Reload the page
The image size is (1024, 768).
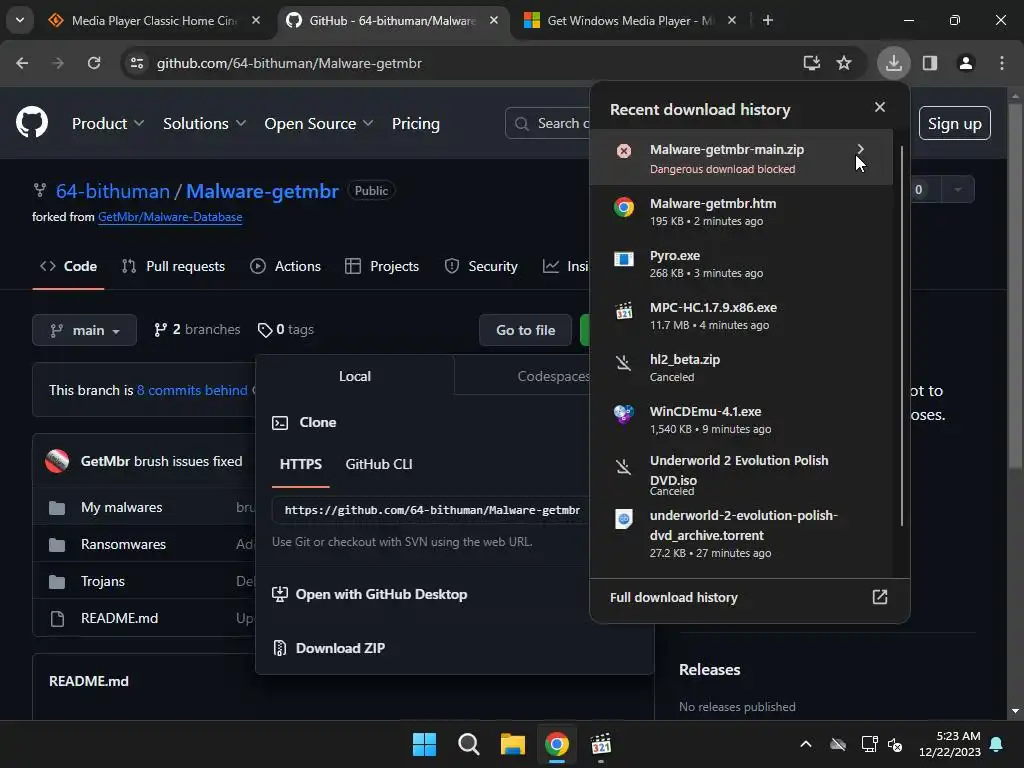pos(94,63)
